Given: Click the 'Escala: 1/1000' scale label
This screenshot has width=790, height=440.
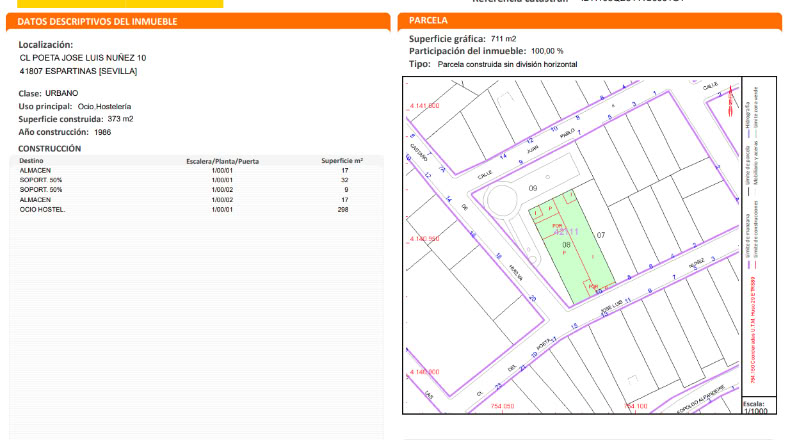Looking at the screenshot, I should click(x=755, y=407).
